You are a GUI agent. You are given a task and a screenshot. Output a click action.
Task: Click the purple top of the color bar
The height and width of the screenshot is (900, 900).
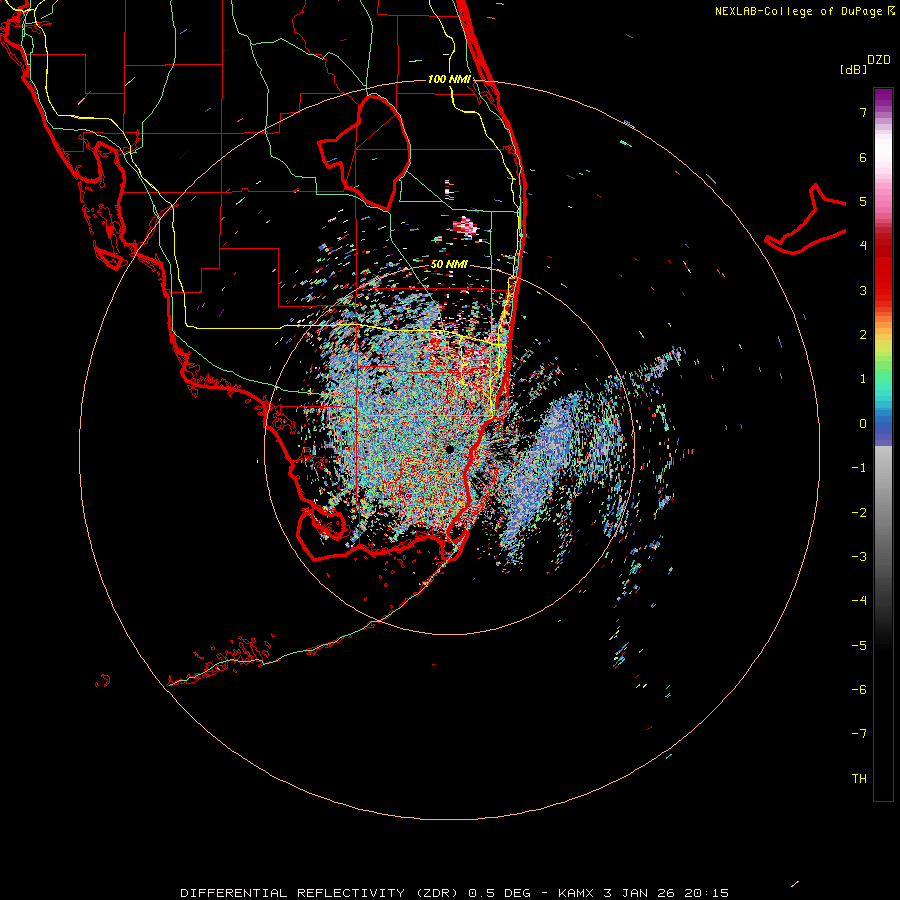click(x=883, y=98)
